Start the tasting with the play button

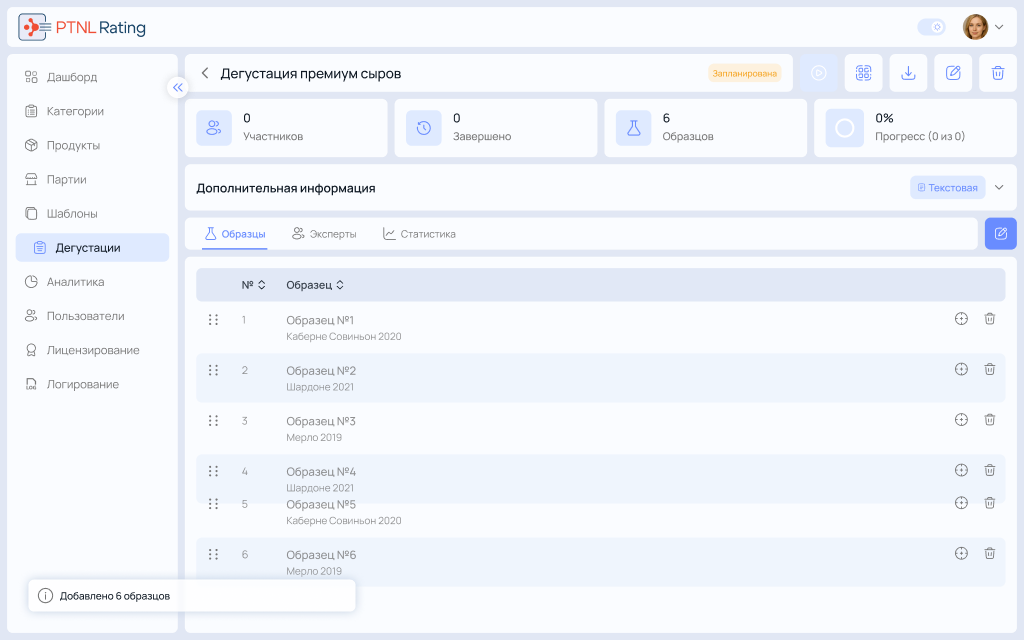(818, 73)
